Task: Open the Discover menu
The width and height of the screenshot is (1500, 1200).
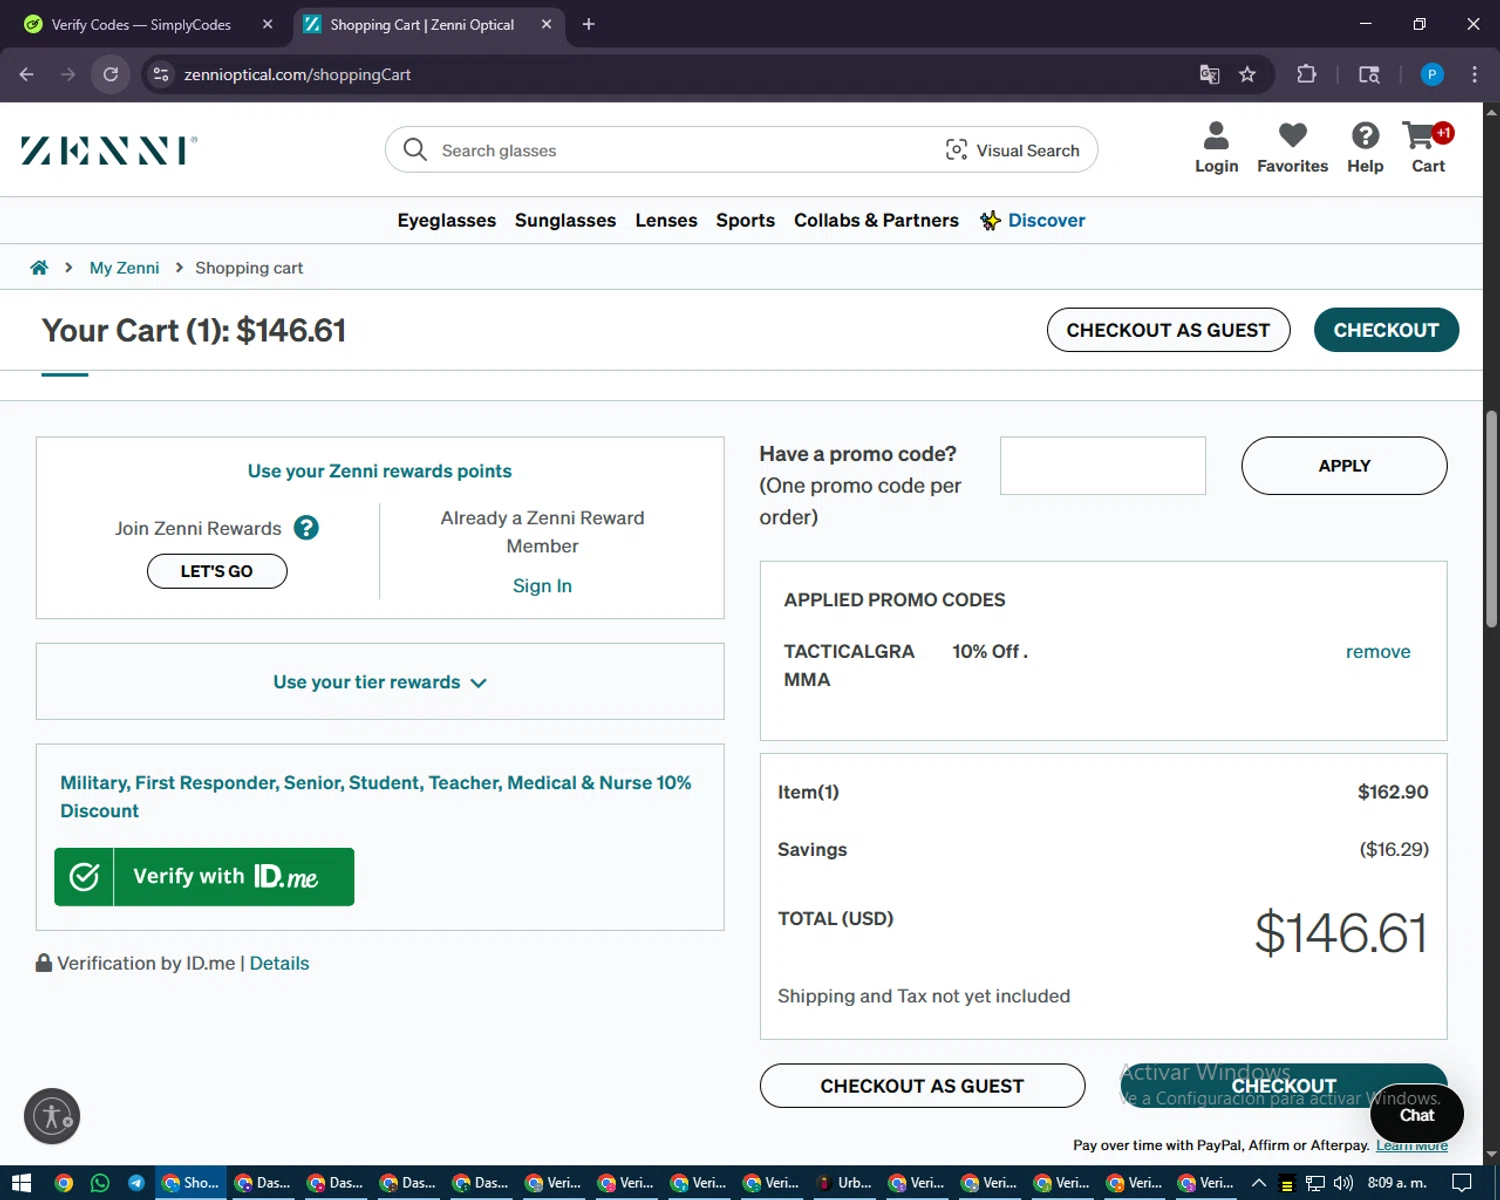Action: 1033,220
